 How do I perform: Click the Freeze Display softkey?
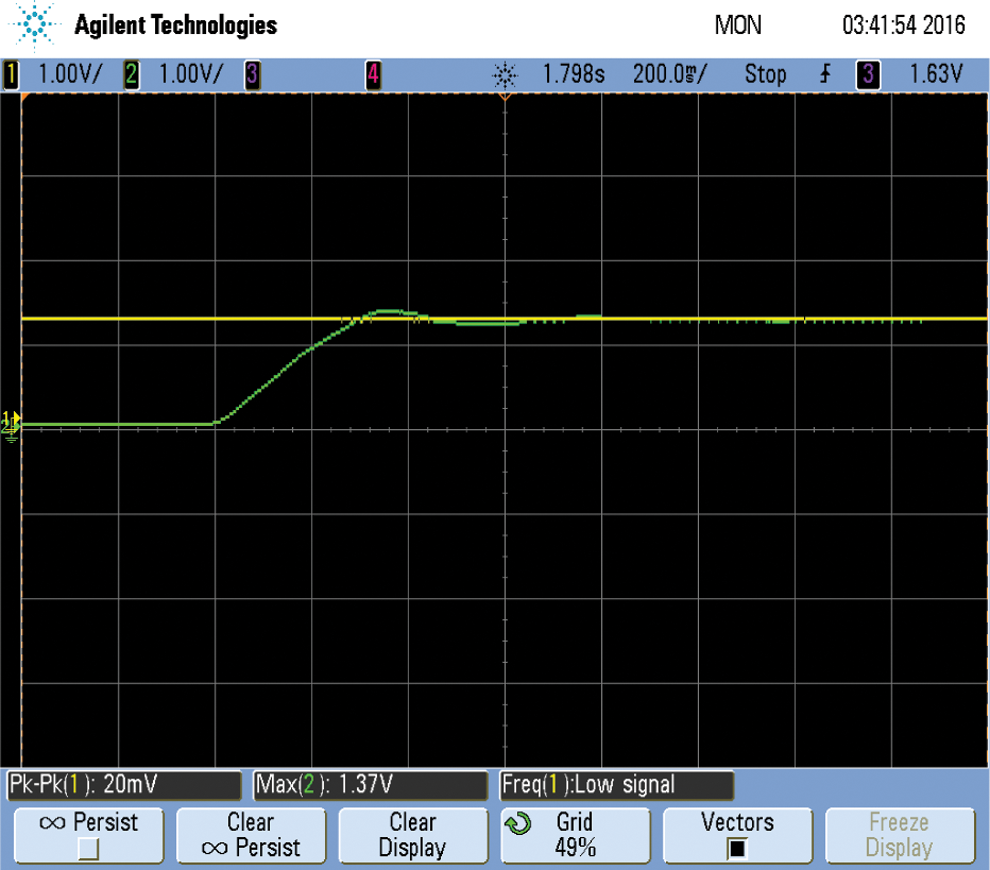(x=899, y=835)
